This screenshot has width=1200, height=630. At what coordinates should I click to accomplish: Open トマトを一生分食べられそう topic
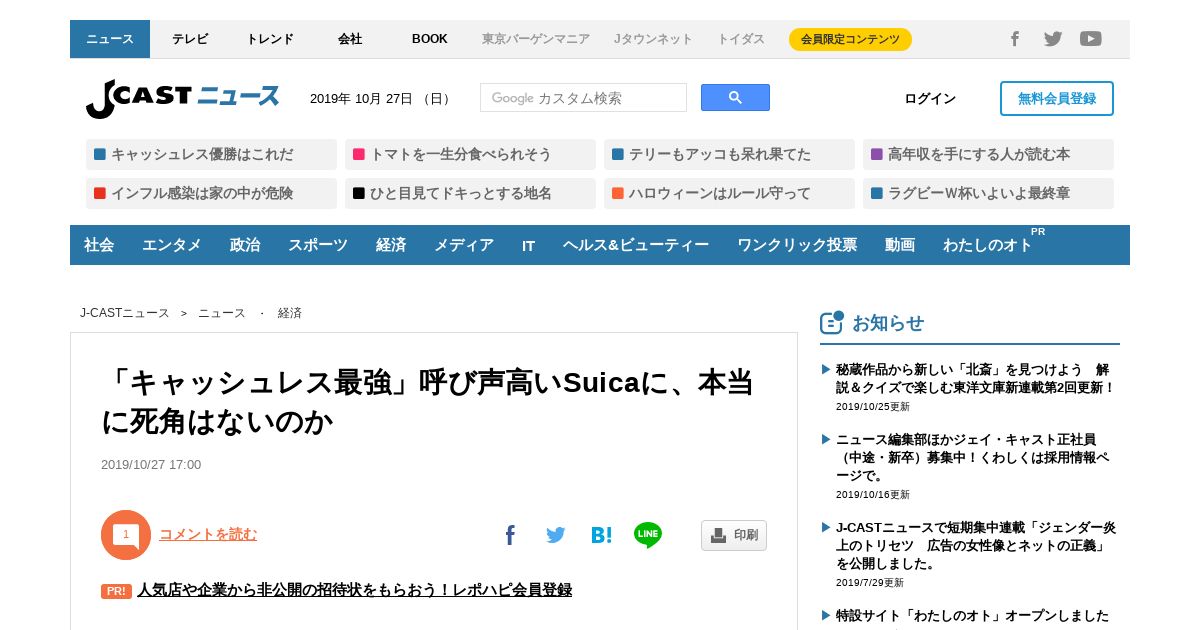[x=470, y=154]
